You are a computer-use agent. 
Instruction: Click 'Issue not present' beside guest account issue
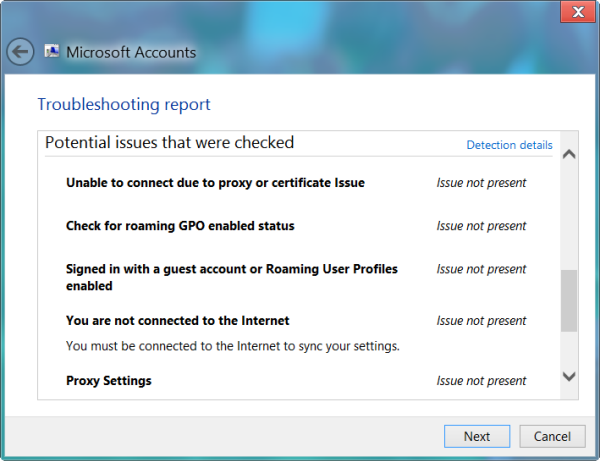point(481,269)
